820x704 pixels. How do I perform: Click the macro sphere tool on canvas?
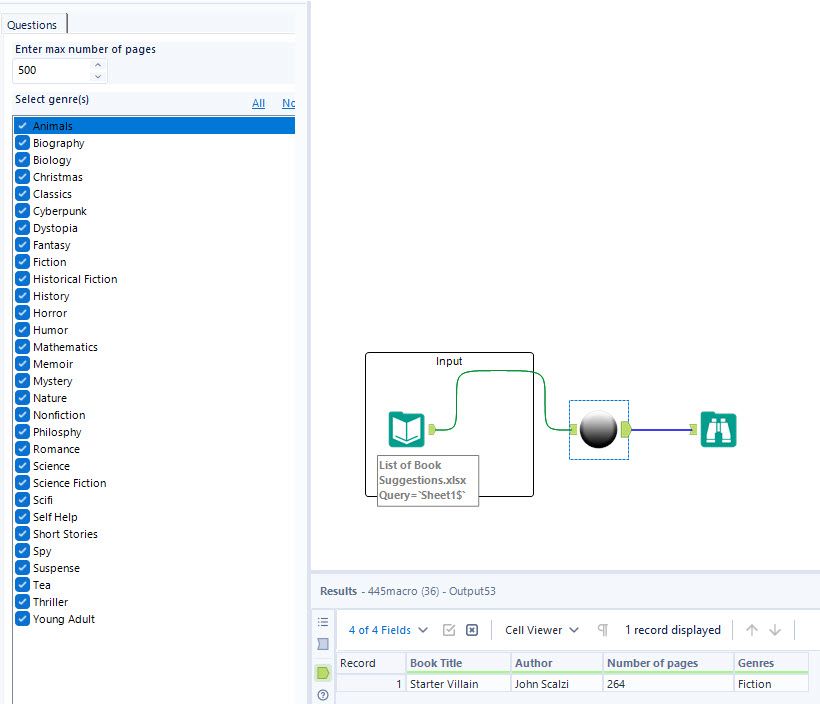point(598,429)
